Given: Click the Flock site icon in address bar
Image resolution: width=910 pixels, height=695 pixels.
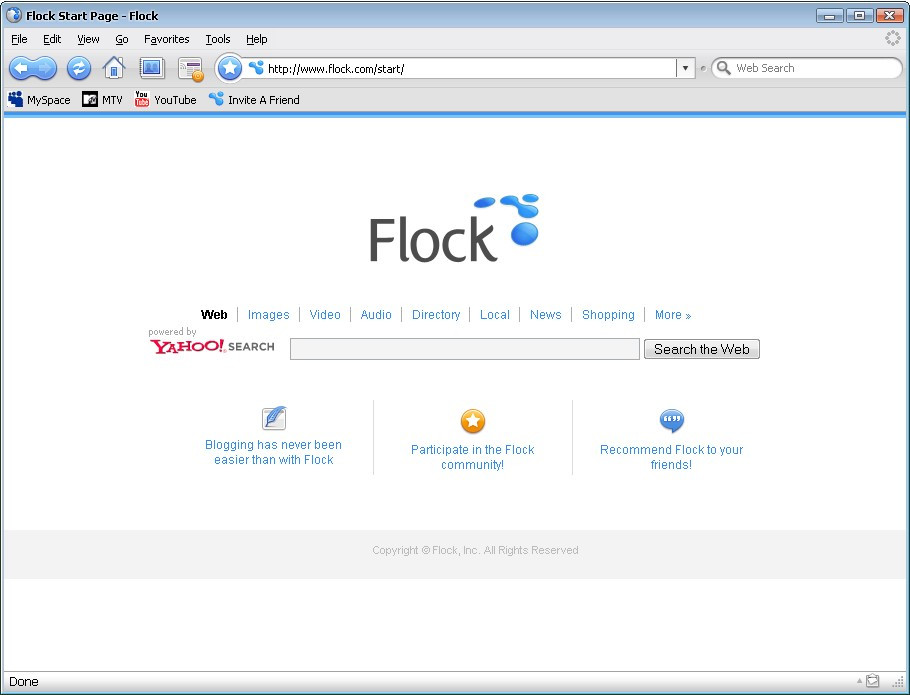Looking at the screenshot, I should tap(256, 68).
